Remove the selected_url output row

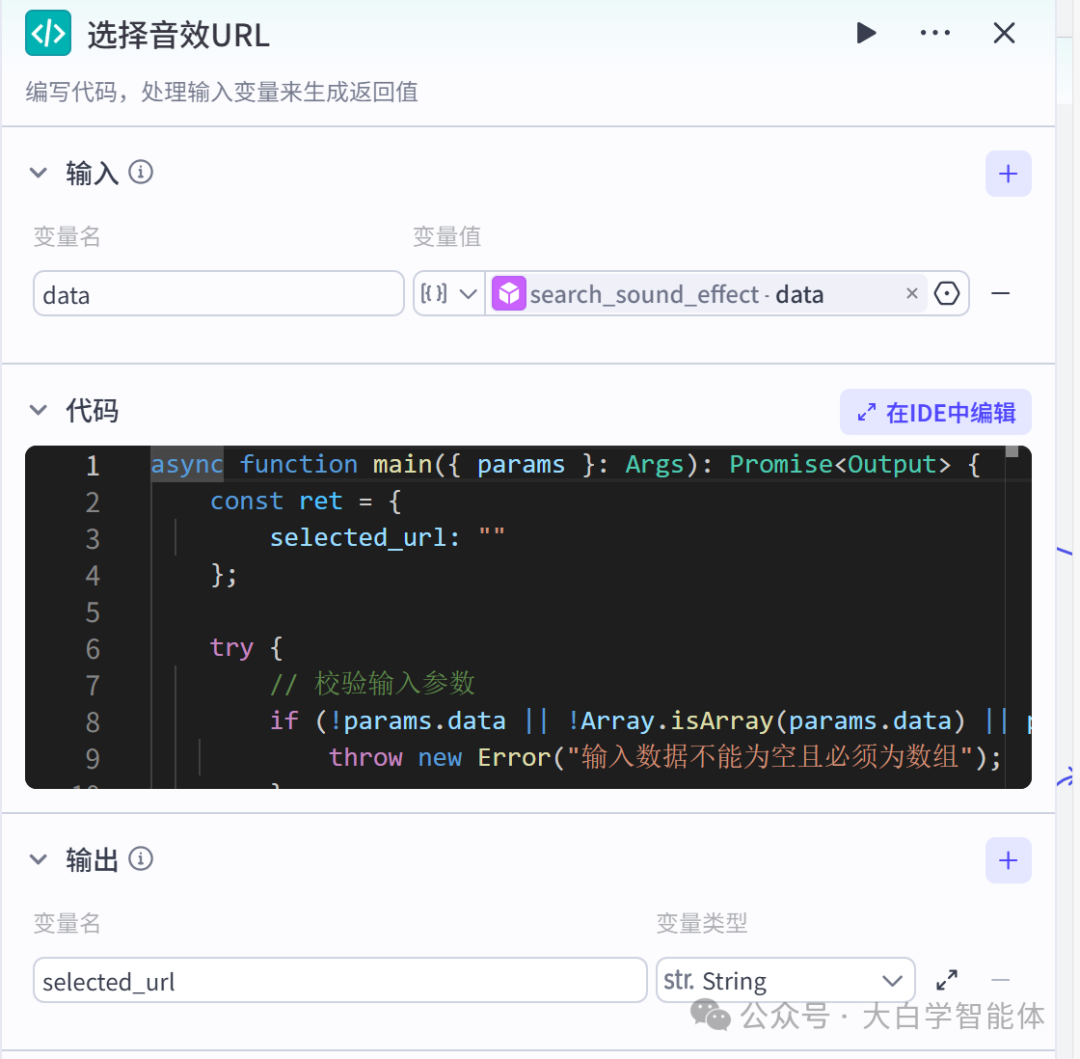pyautogui.click(x=1000, y=980)
